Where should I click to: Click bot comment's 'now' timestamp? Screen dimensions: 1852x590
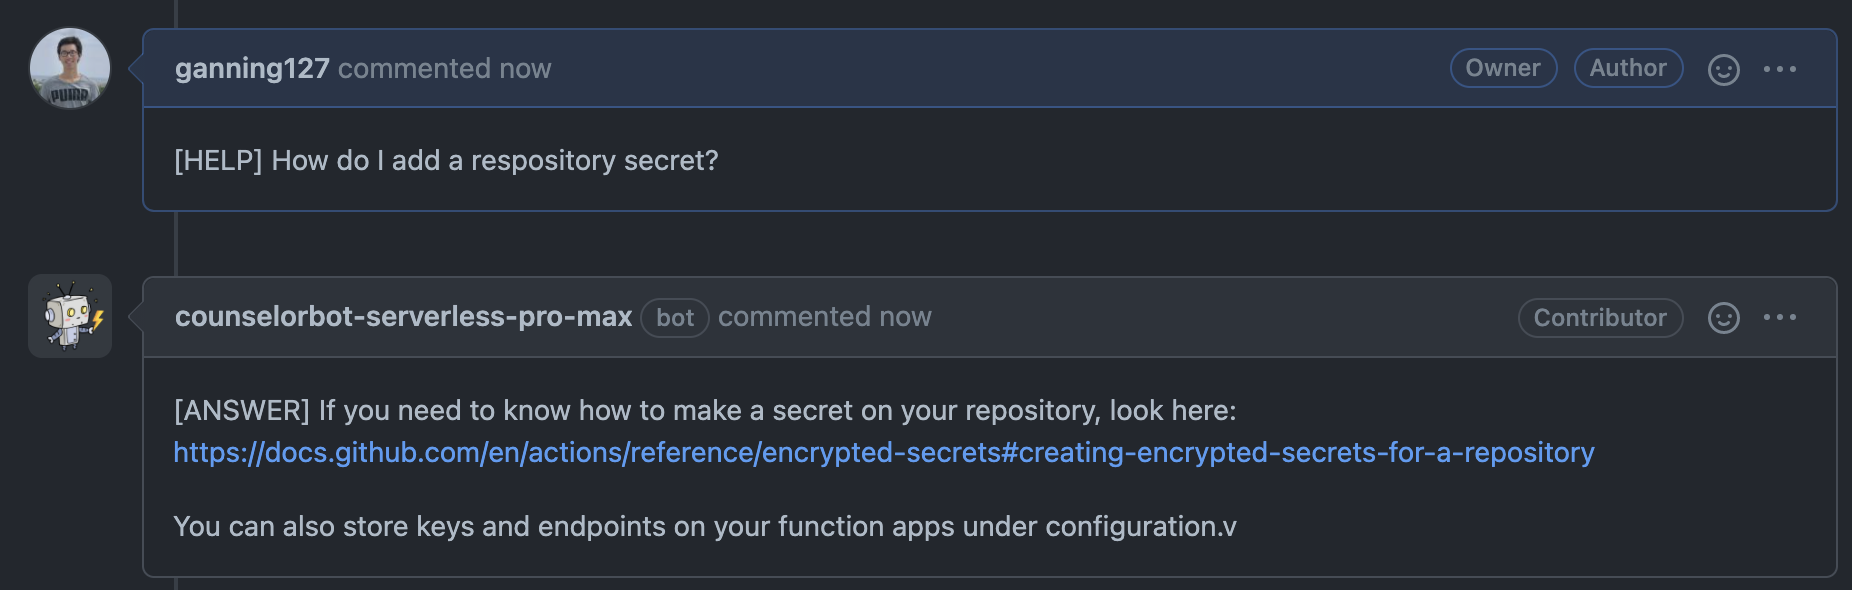pyautogui.click(x=905, y=317)
